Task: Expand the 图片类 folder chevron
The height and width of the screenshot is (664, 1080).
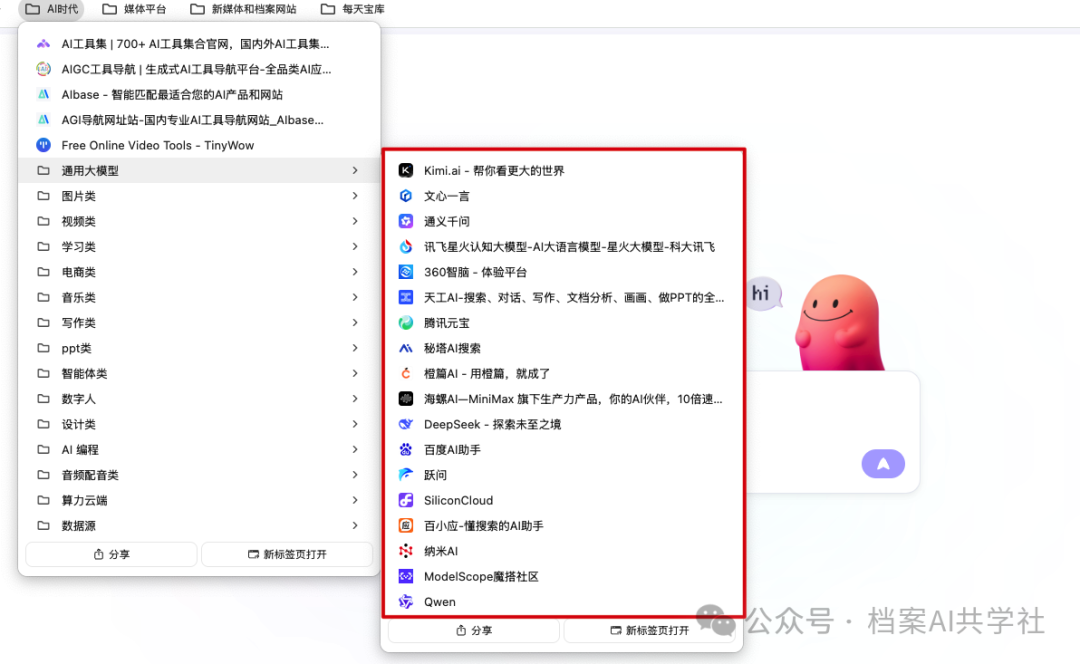Action: tap(355, 196)
